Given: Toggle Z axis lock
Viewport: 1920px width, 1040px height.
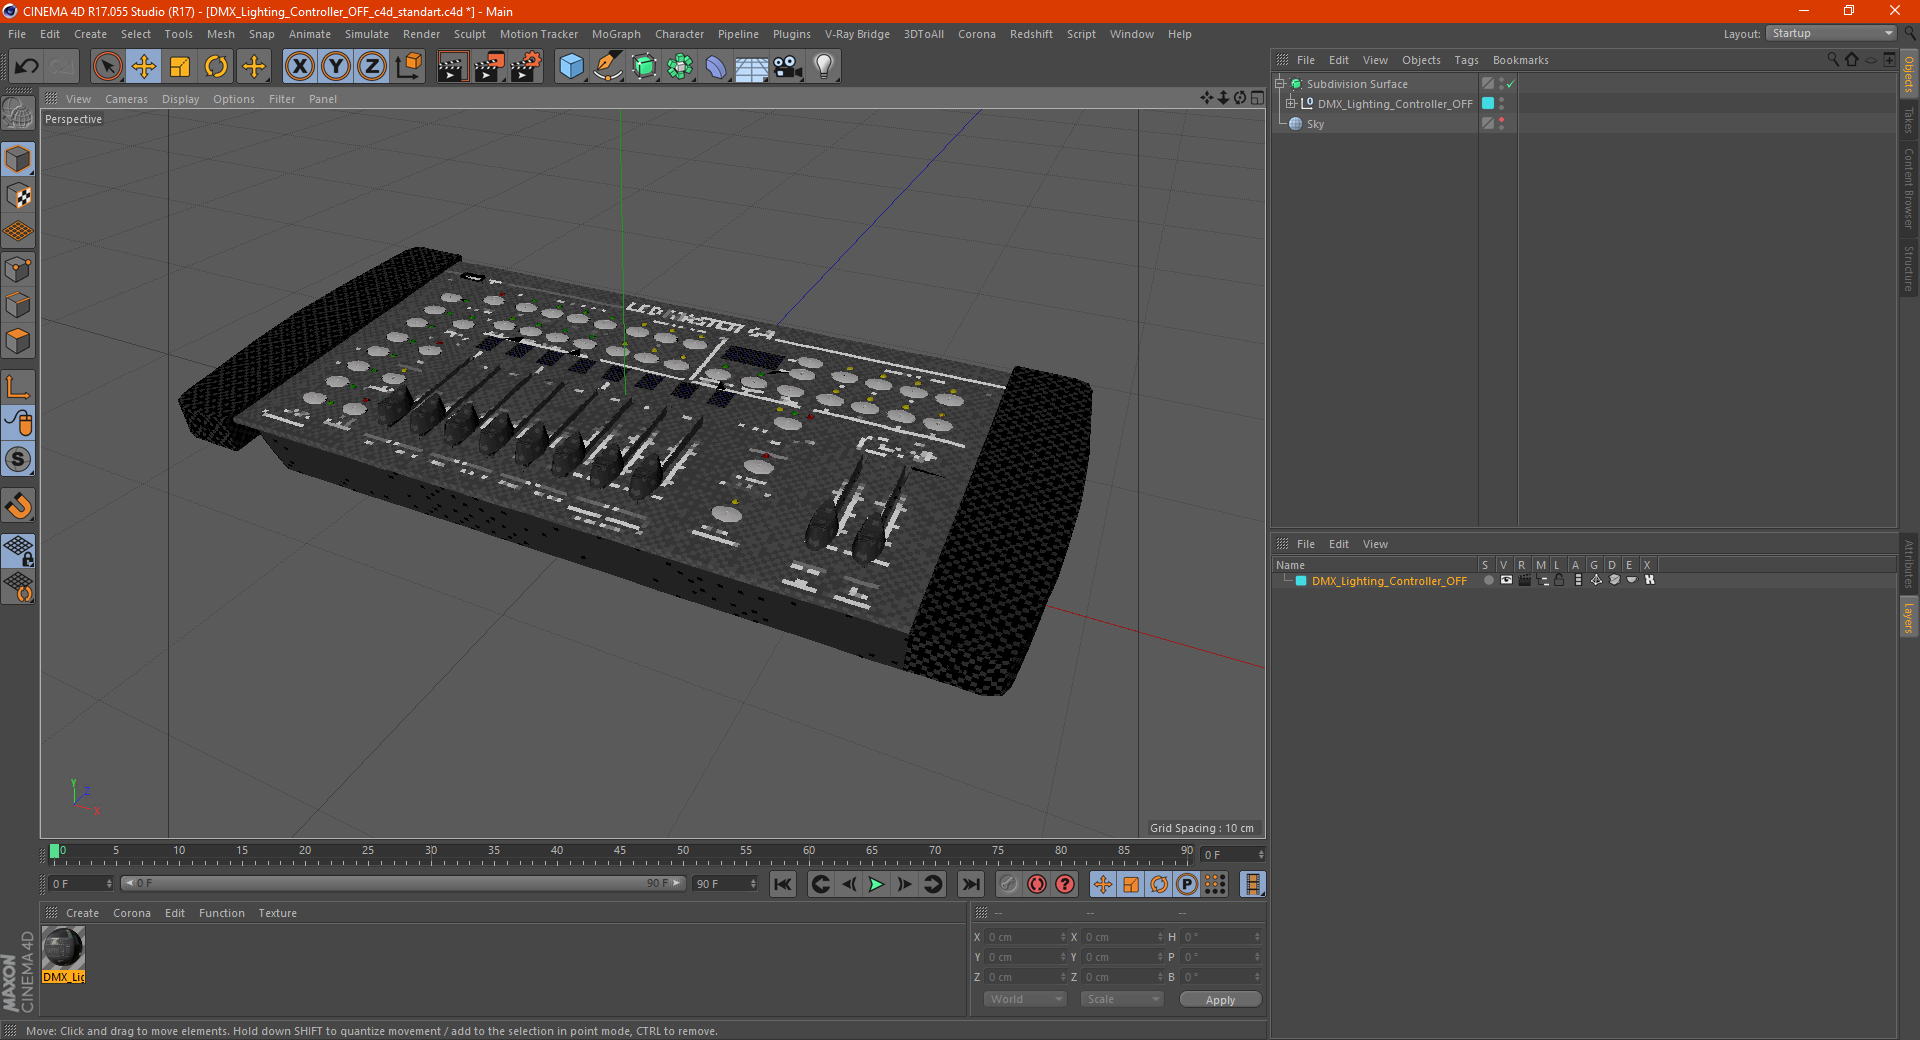Looking at the screenshot, I should [372, 67].
